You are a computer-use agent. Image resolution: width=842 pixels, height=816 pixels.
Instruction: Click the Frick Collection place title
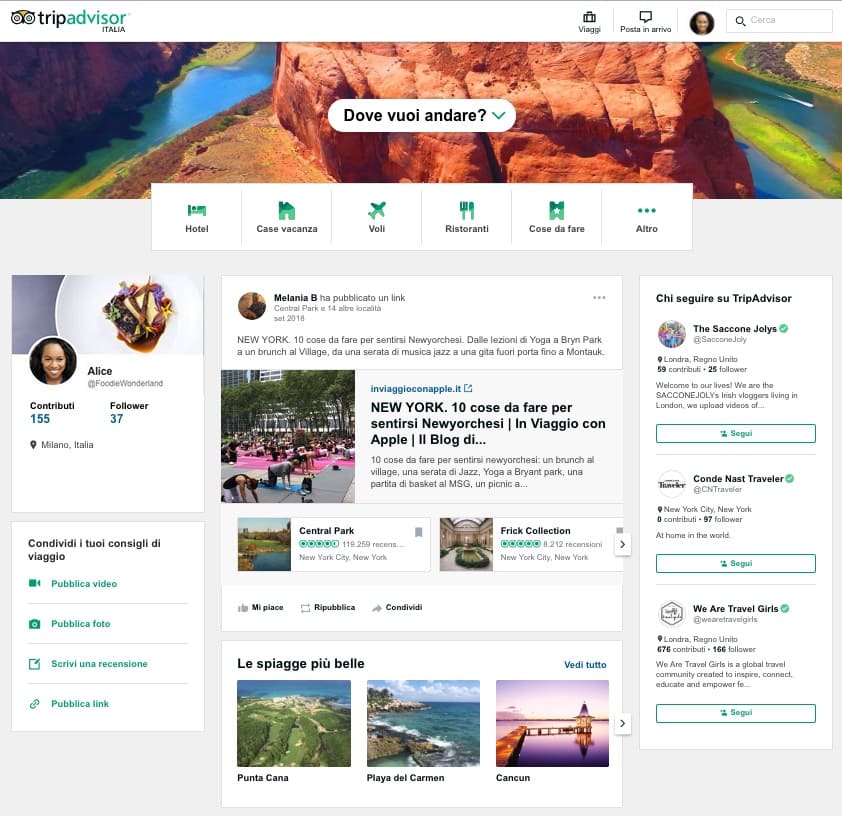tap(535, 531)
